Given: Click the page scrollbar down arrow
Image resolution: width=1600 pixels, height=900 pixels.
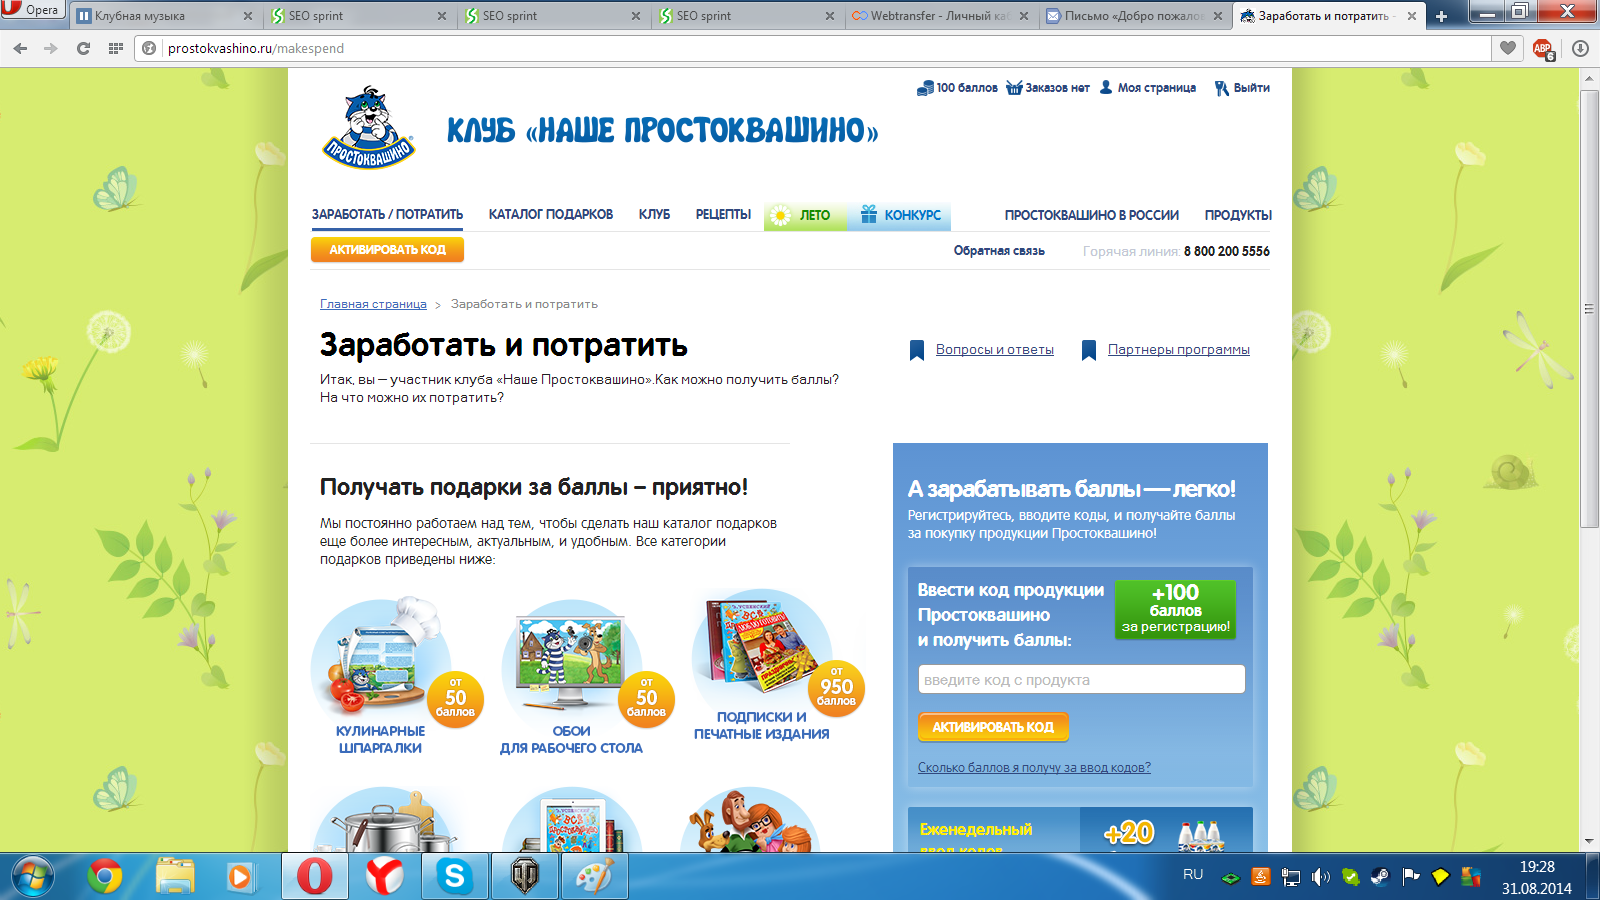Looking at the screenshot, I should (1589, 842).
